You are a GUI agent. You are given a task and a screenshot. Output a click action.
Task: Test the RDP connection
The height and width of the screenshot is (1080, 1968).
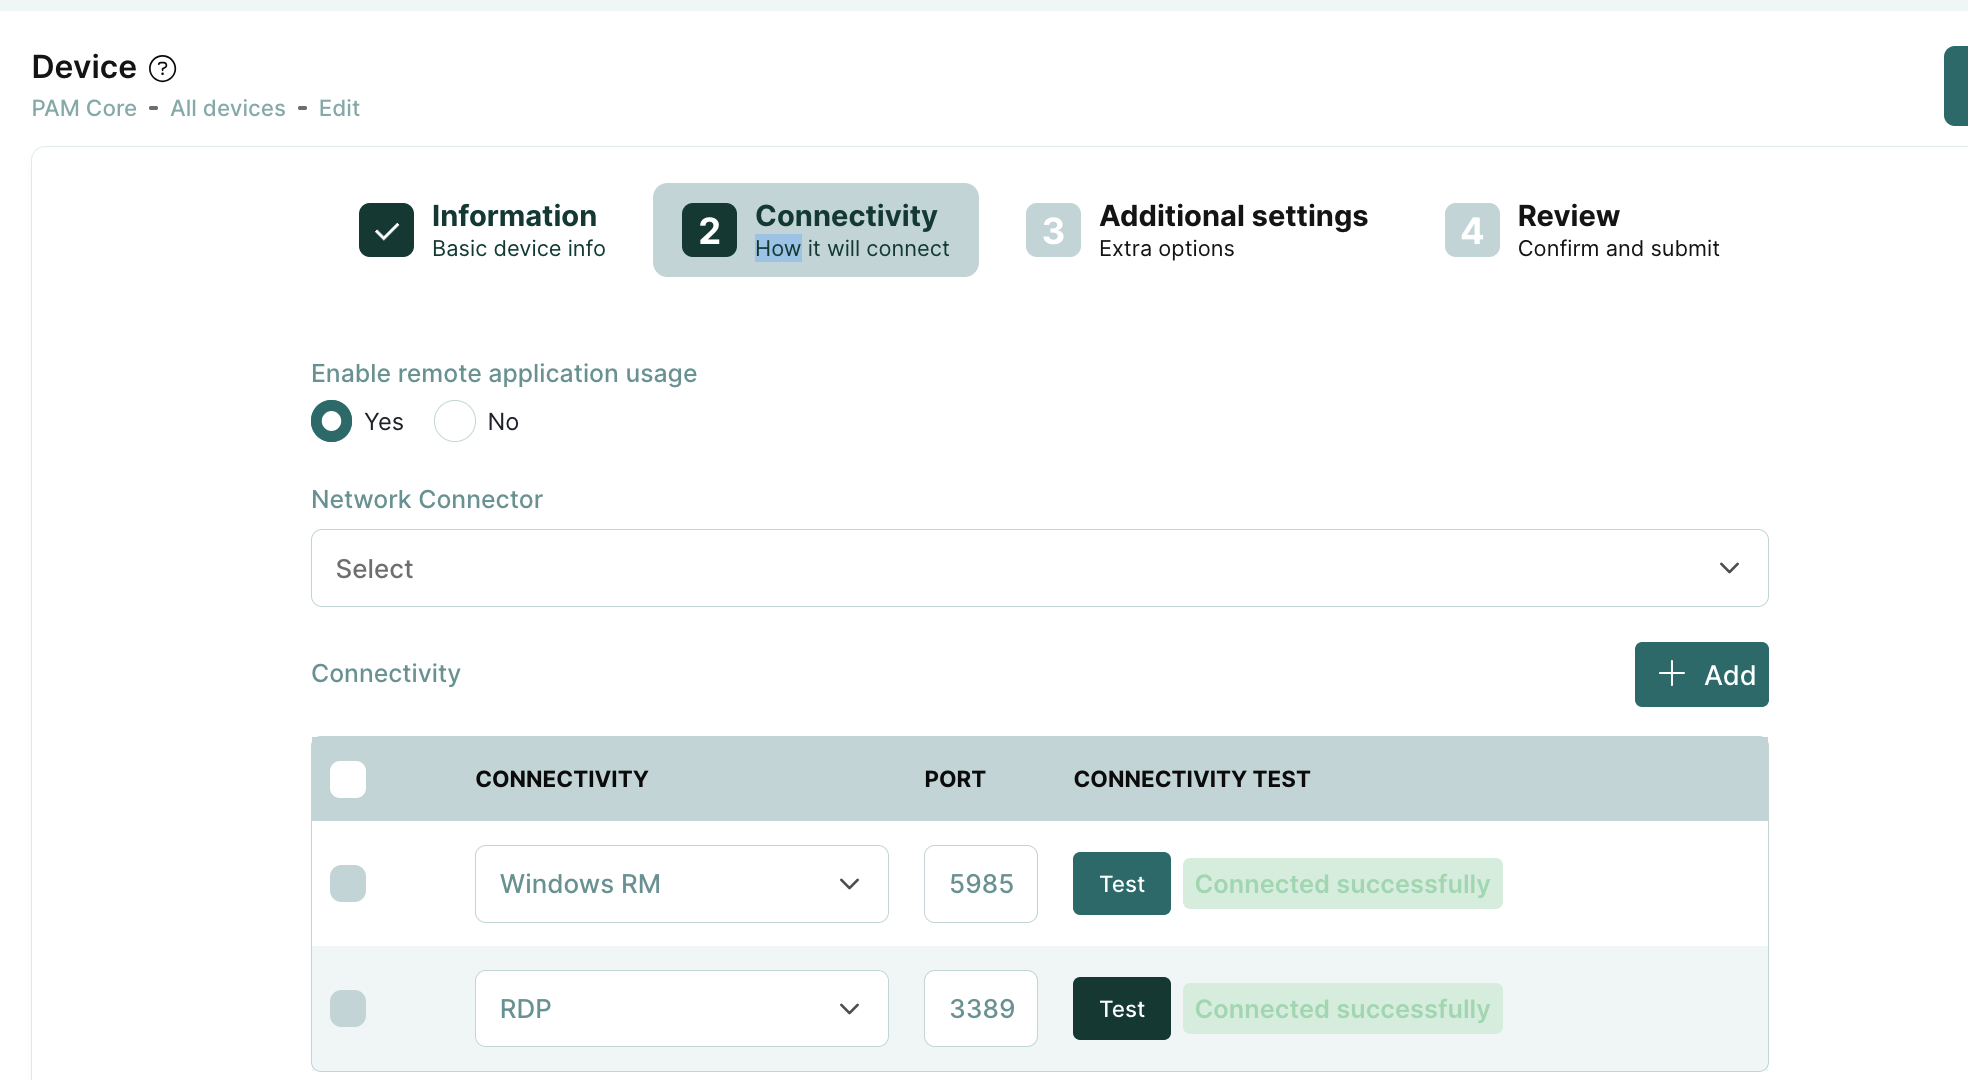point(1121,1008)
